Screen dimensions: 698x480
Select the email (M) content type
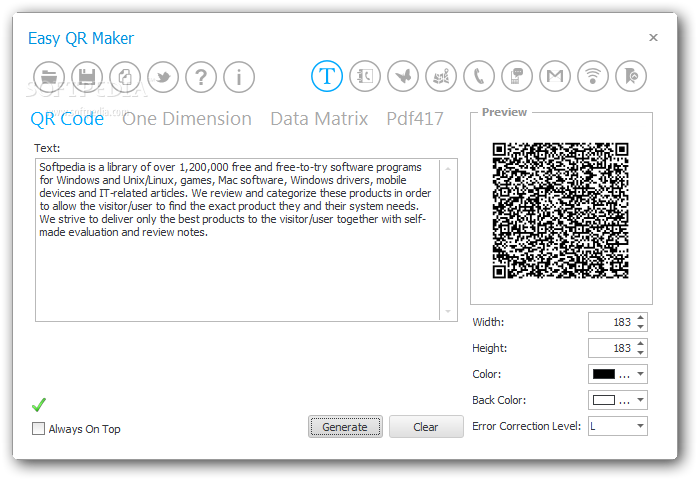[555, 76]
